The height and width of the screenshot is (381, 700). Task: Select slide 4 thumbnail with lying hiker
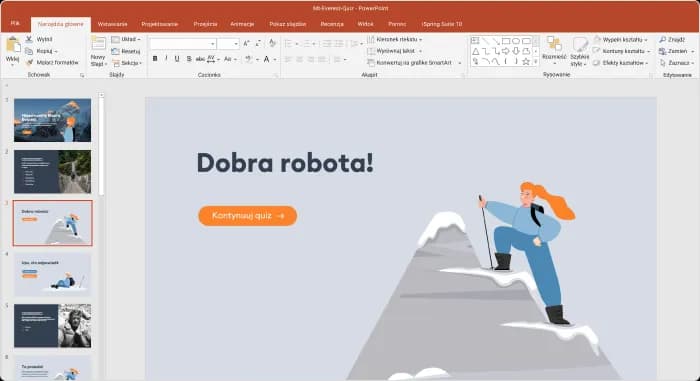52,275
